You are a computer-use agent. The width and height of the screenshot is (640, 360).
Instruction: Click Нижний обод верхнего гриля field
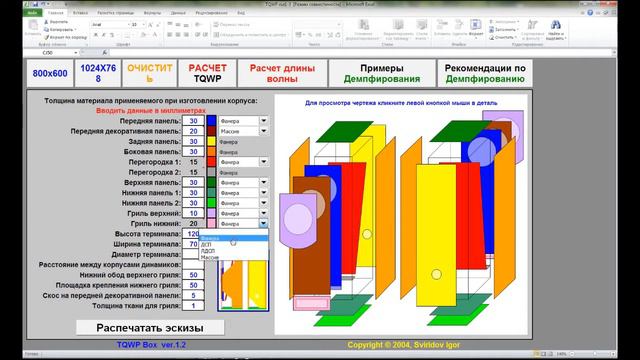[x=193, y=275]
